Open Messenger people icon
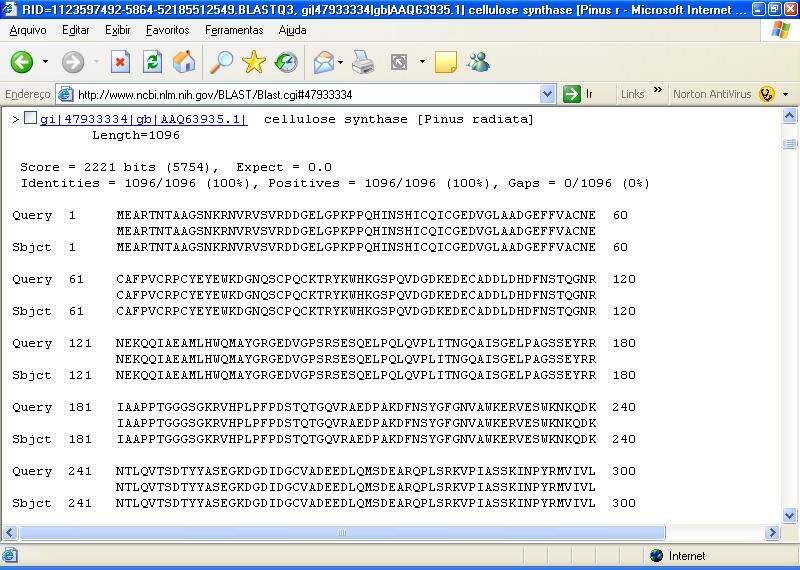Screen dimensions: 800x570 478,62
